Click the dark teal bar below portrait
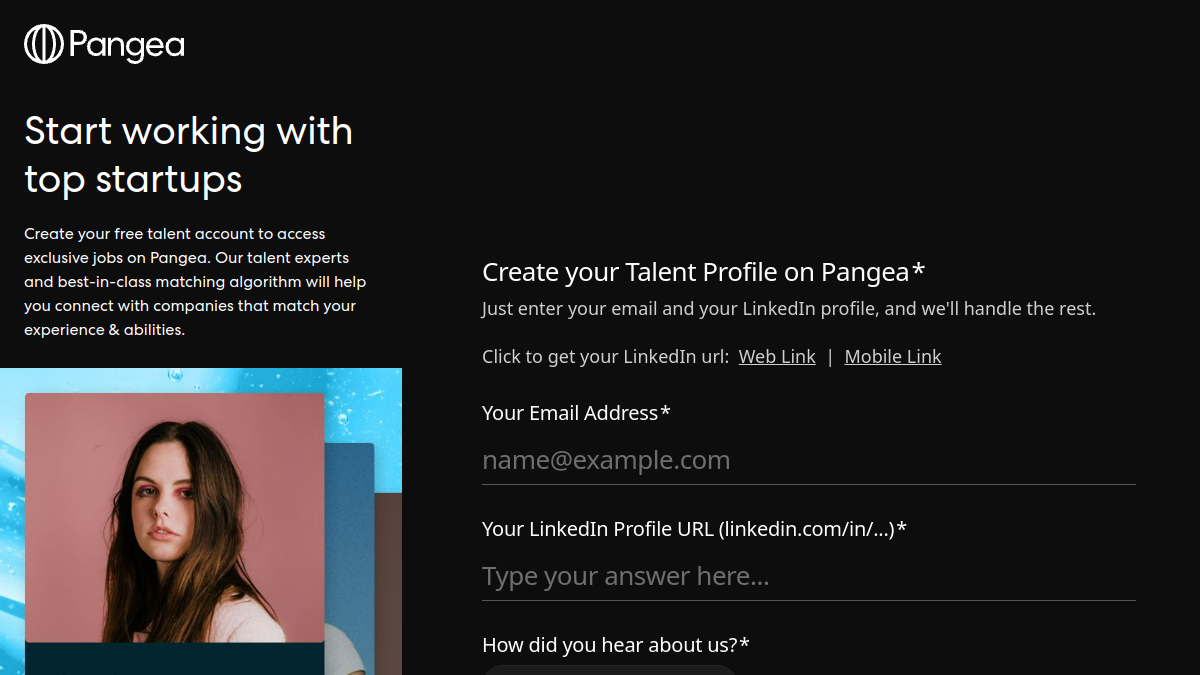The image size is (1200, 675). 175,659
